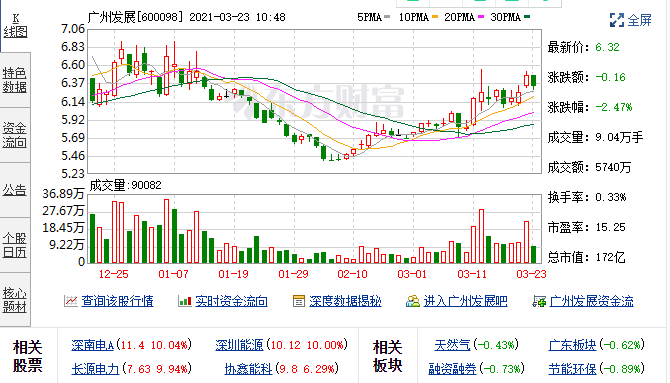Open the 深度数据揭秘 link
This screenshot has width=670, height=383.
coord(345,301)
